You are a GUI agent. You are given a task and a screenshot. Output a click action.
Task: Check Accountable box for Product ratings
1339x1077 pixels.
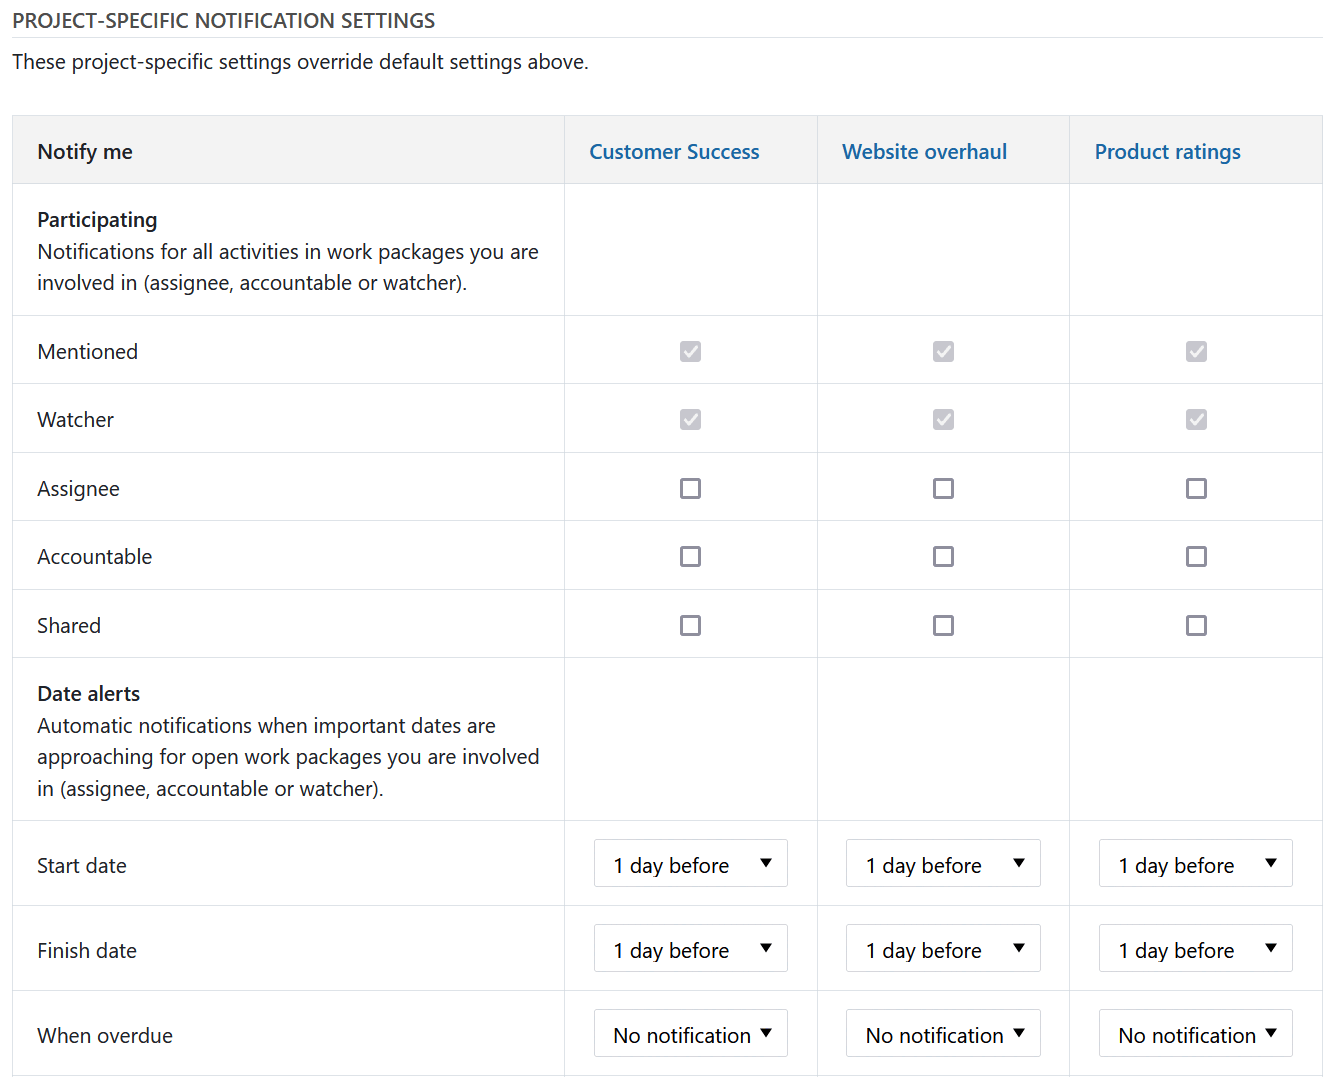click(x=1196, y=556)
